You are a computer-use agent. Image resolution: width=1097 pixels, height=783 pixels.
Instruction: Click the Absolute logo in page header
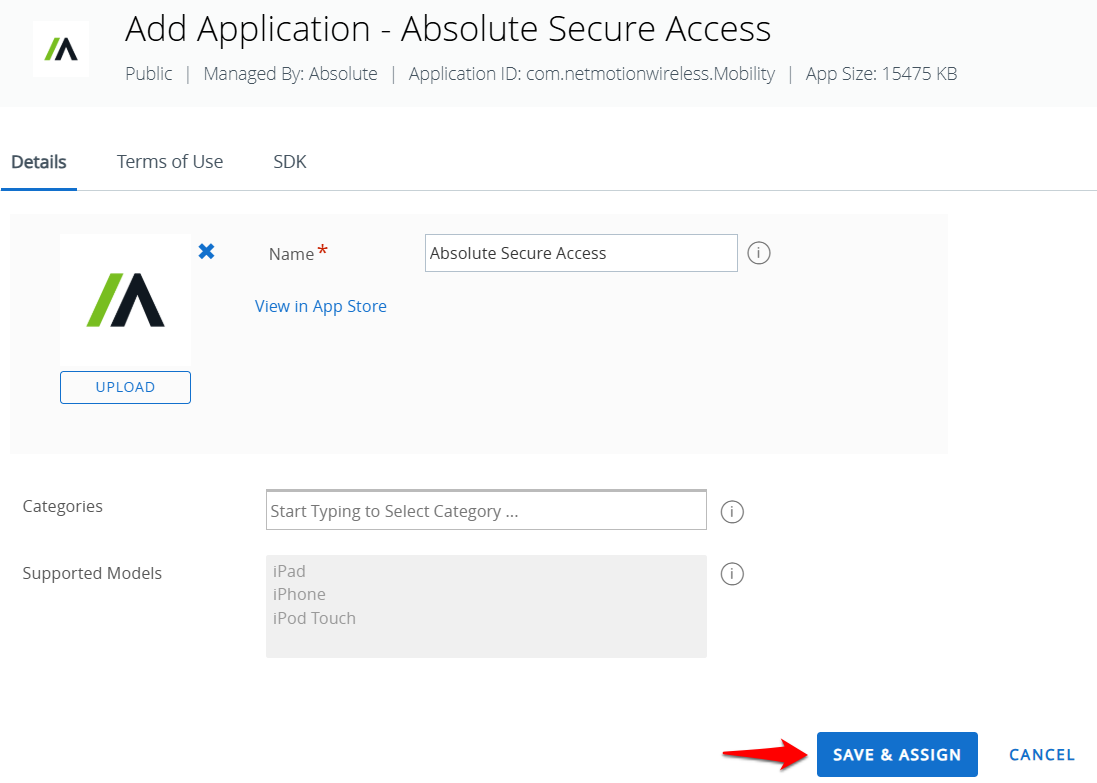click(61, 49)
